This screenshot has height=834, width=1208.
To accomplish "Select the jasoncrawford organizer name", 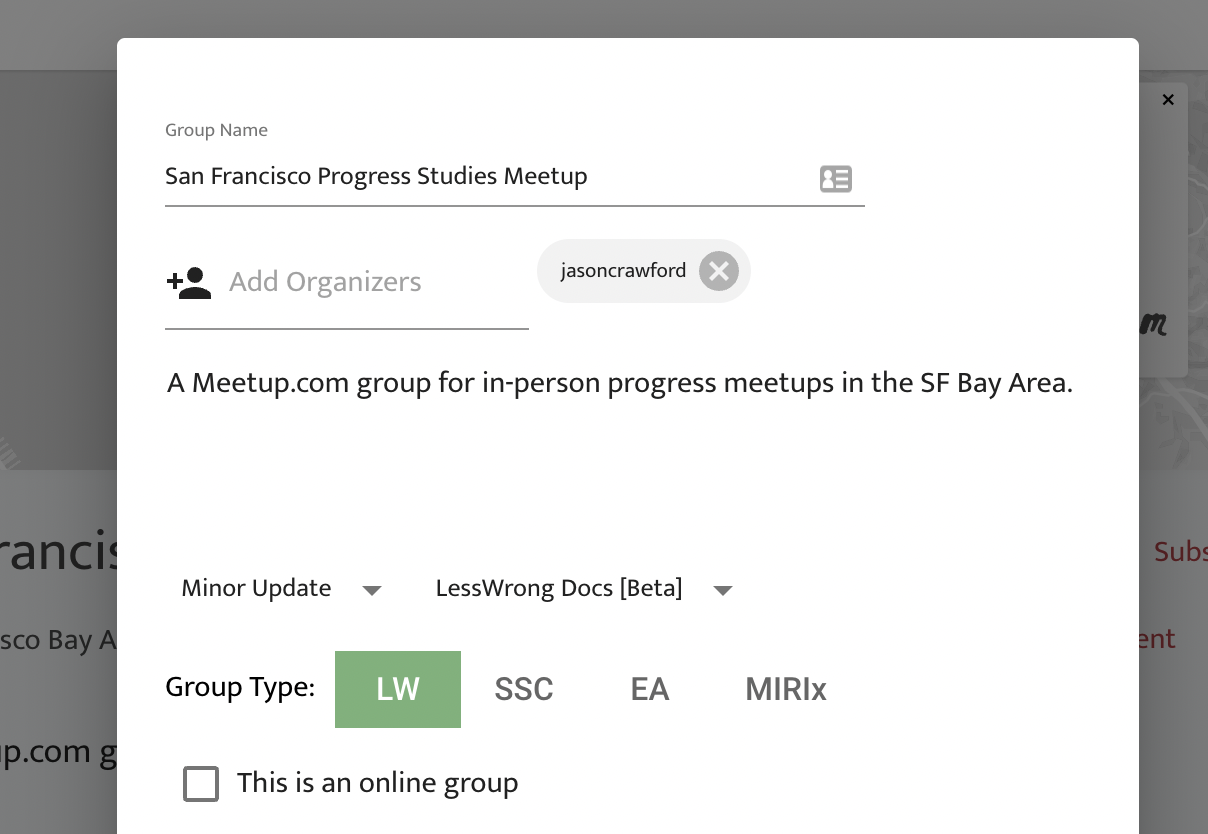I will (x=623, y=271).
